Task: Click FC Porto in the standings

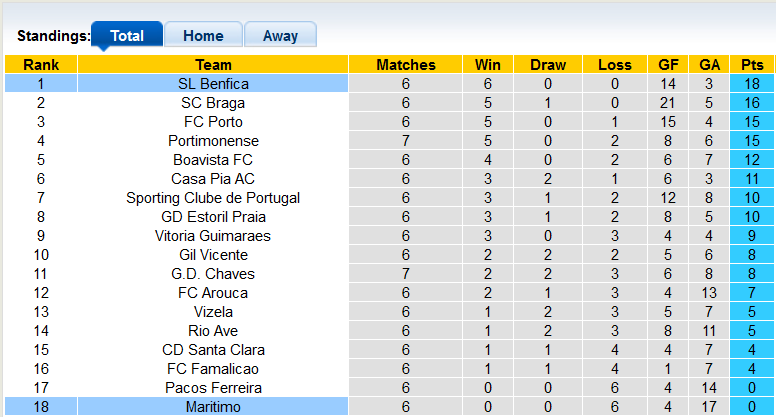Action: 213,122
